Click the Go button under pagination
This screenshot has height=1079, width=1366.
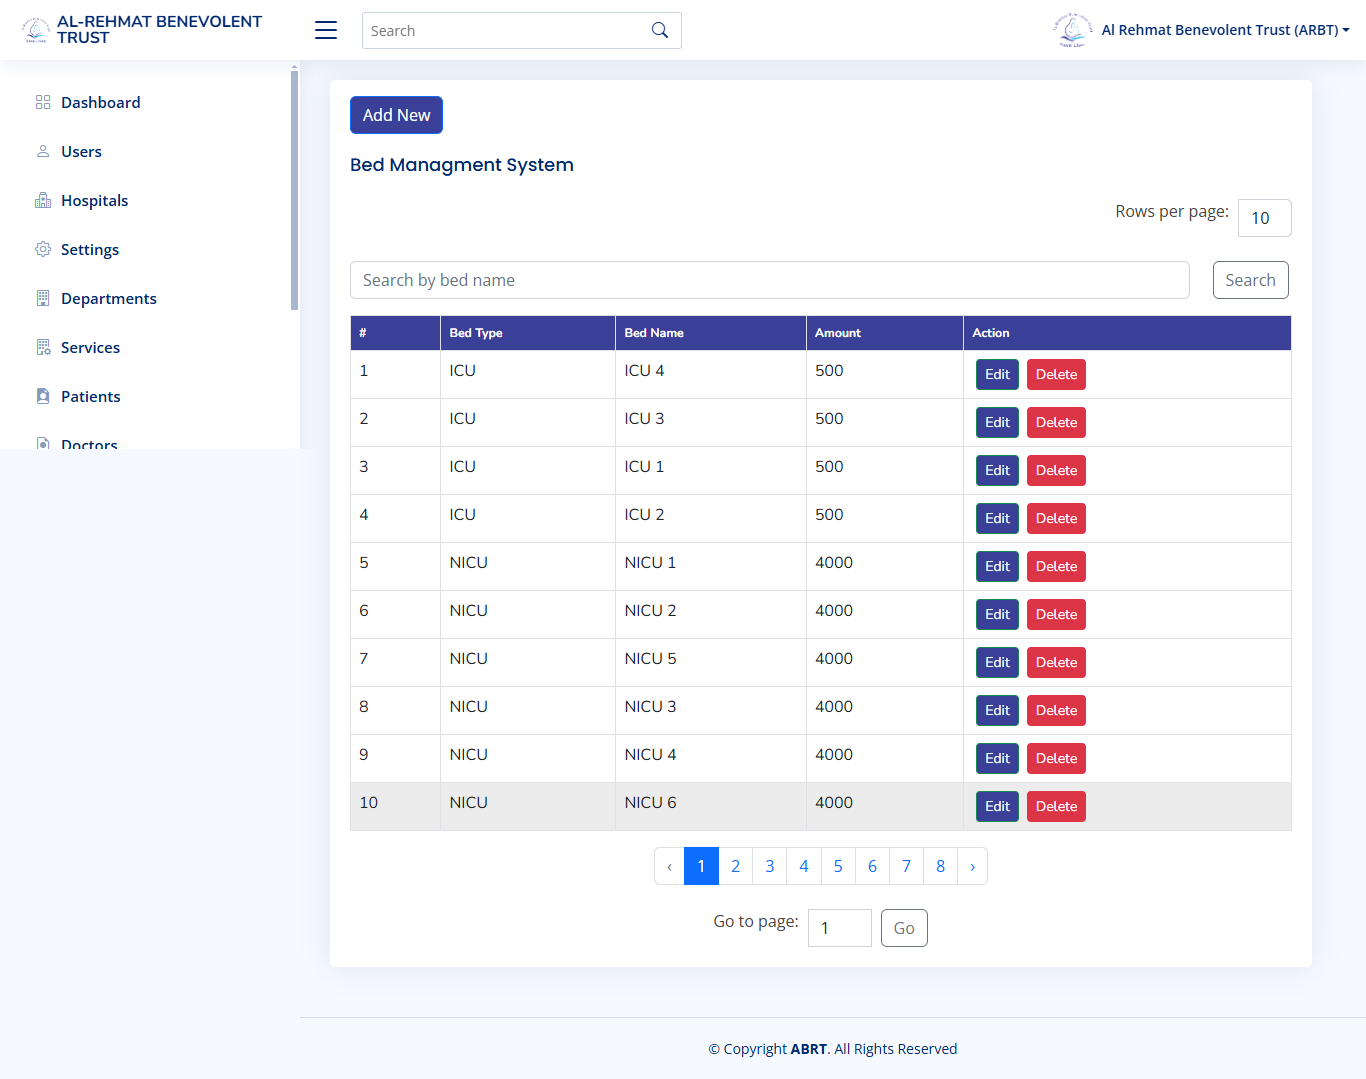[x=904, y=928]
